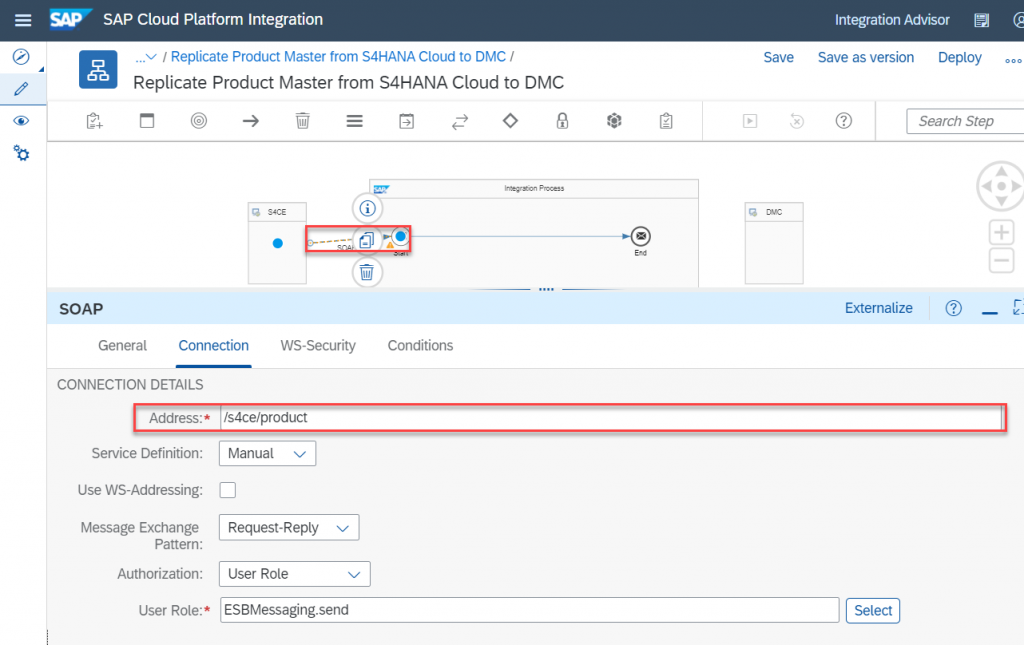Click the Deploy button
The width and height of the screenshot is (1024, 645).
959,57
